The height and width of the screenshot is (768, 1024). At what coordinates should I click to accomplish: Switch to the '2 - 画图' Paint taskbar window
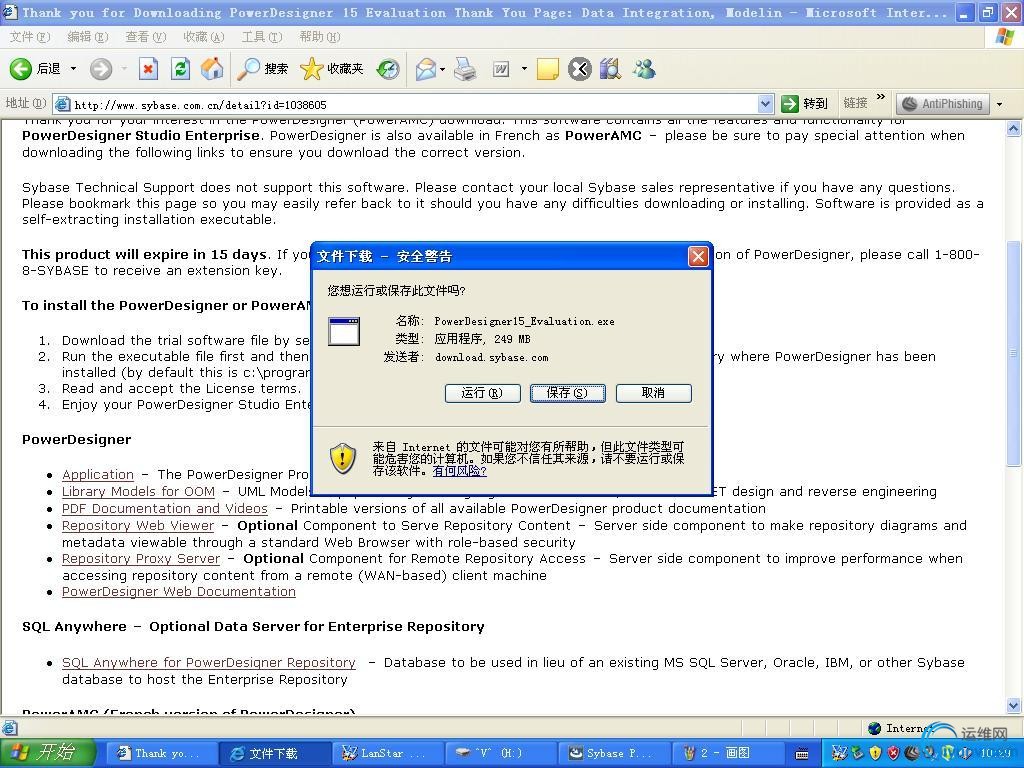point(728,754)
